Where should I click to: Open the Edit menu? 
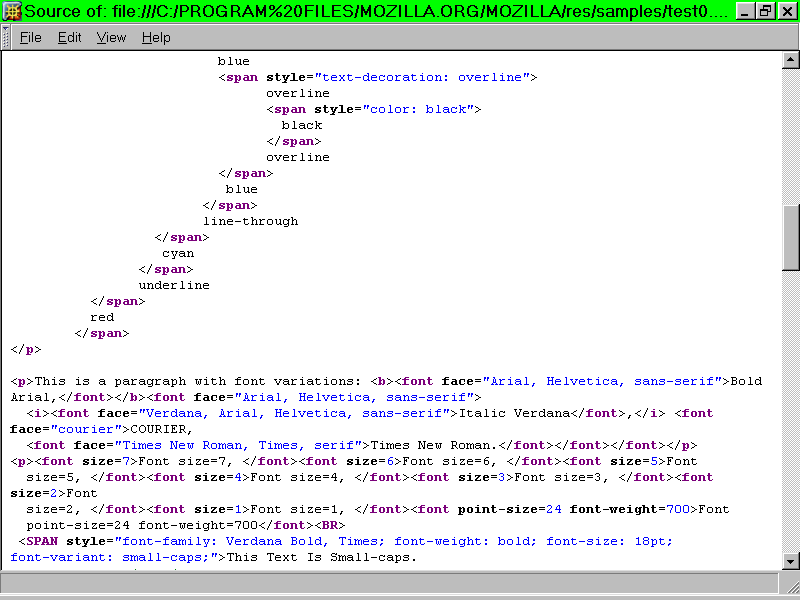click(69, 37)
